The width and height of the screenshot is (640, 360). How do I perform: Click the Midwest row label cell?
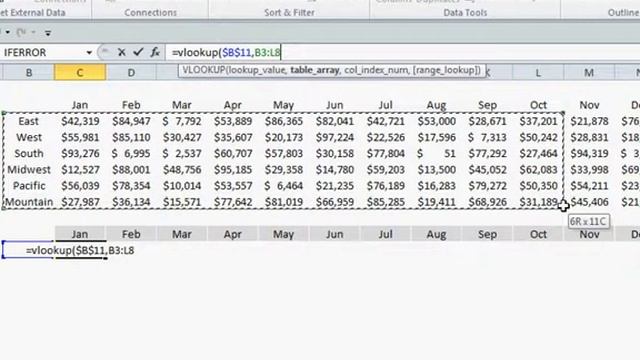click(29, 169)
